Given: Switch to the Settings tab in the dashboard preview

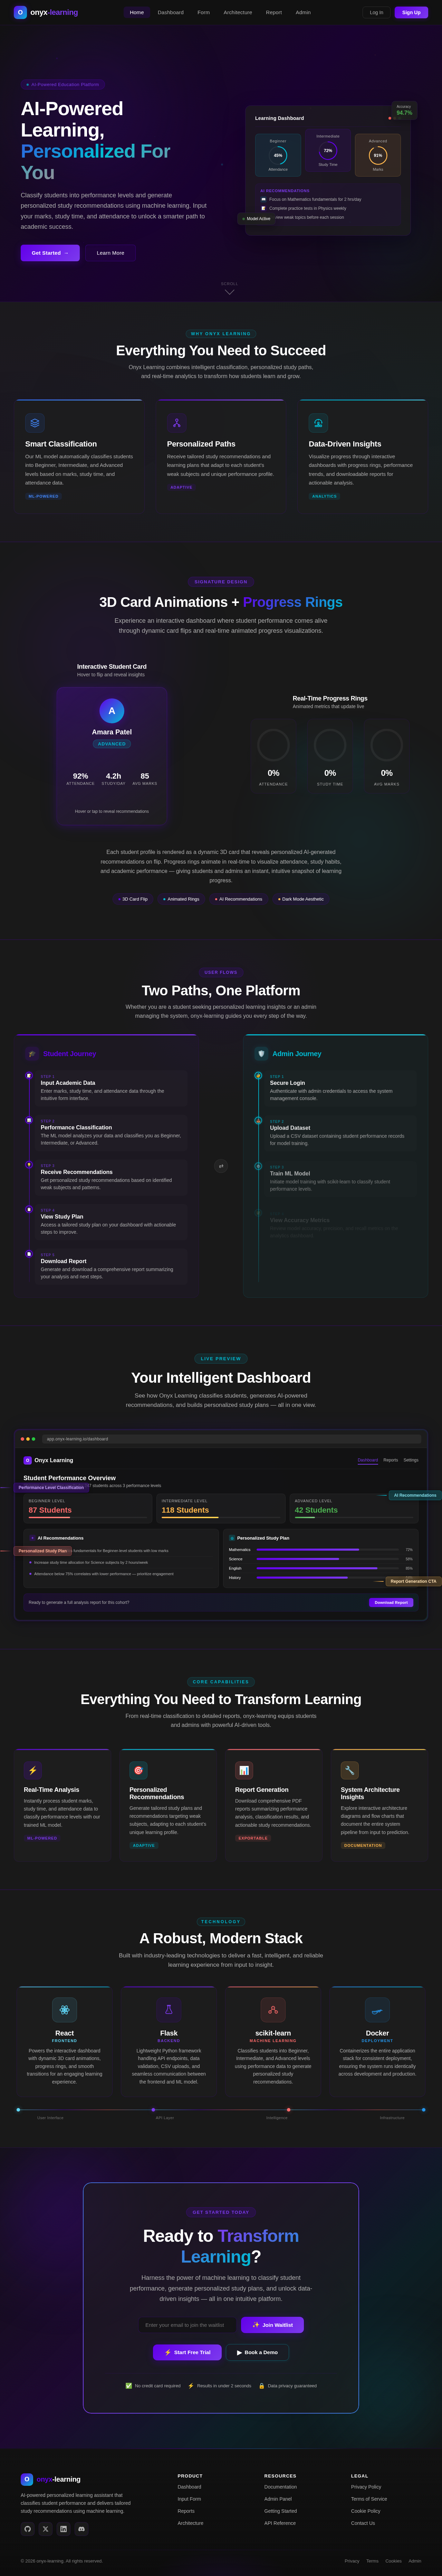Looking at the screenshot, I should (x=411, y=1460).
